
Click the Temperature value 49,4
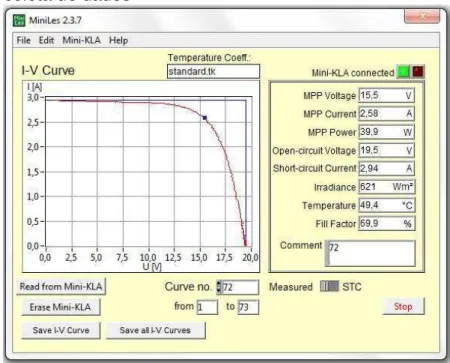pos(386,205)
